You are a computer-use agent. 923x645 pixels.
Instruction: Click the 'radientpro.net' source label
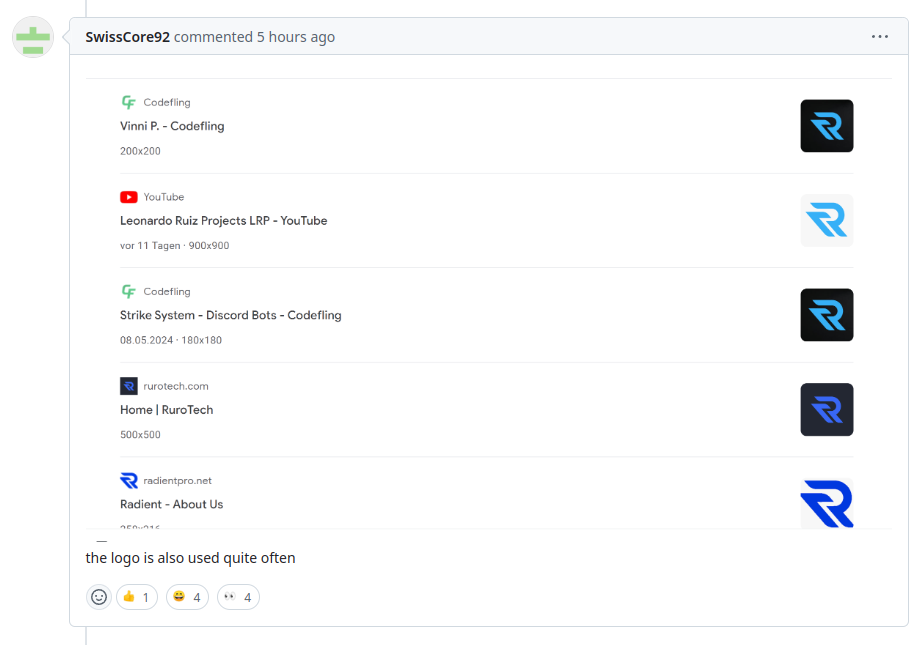pos(178,481)
